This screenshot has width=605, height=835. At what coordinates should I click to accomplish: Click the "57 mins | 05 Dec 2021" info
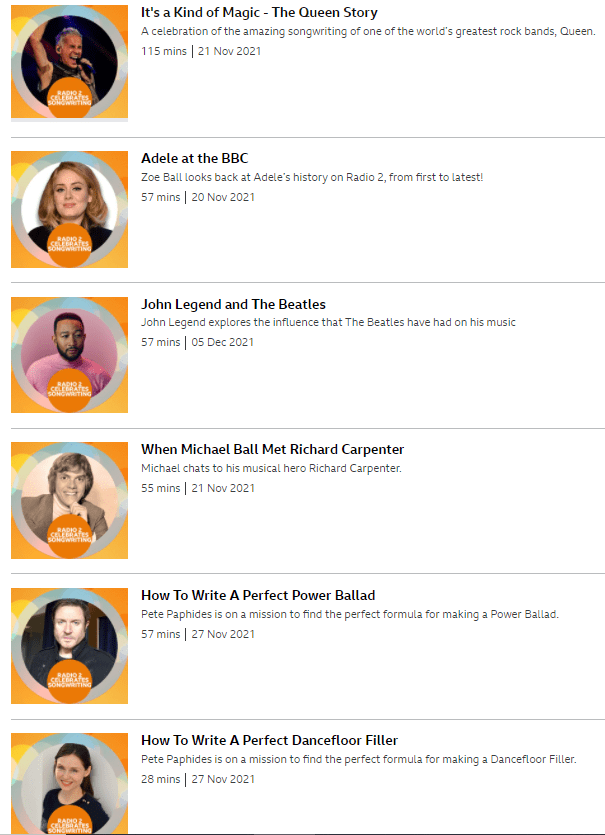click(198, 342)
